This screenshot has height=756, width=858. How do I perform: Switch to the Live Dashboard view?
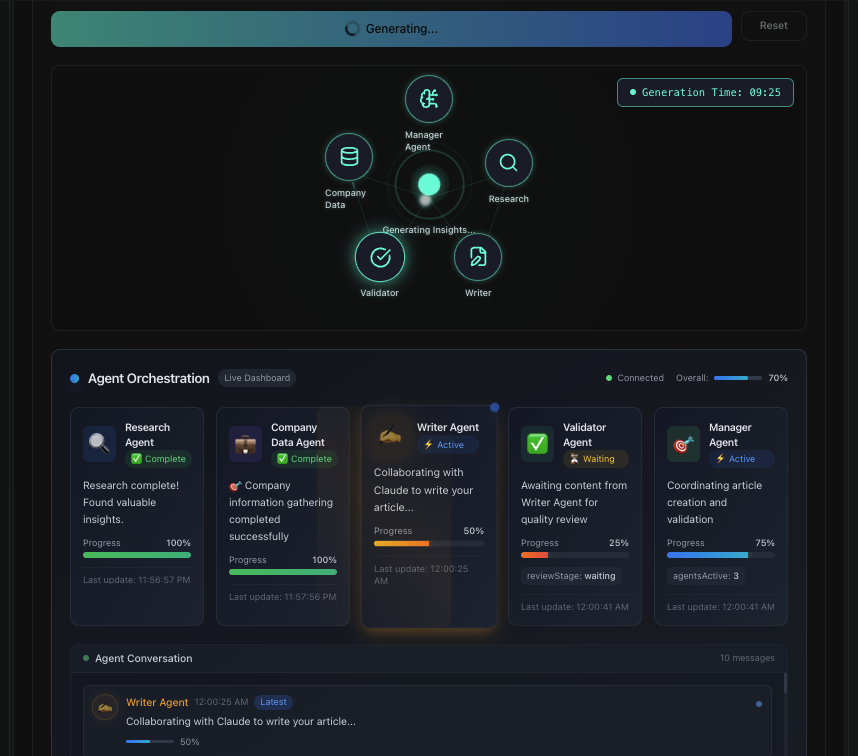pos(256,378)
